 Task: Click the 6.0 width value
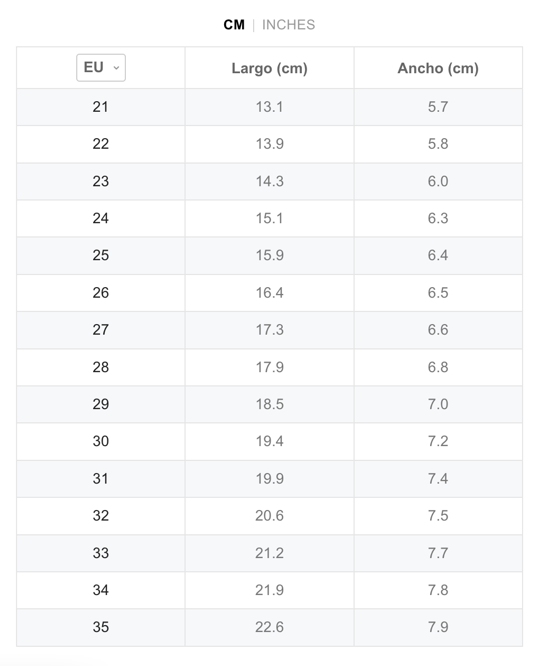438,181
